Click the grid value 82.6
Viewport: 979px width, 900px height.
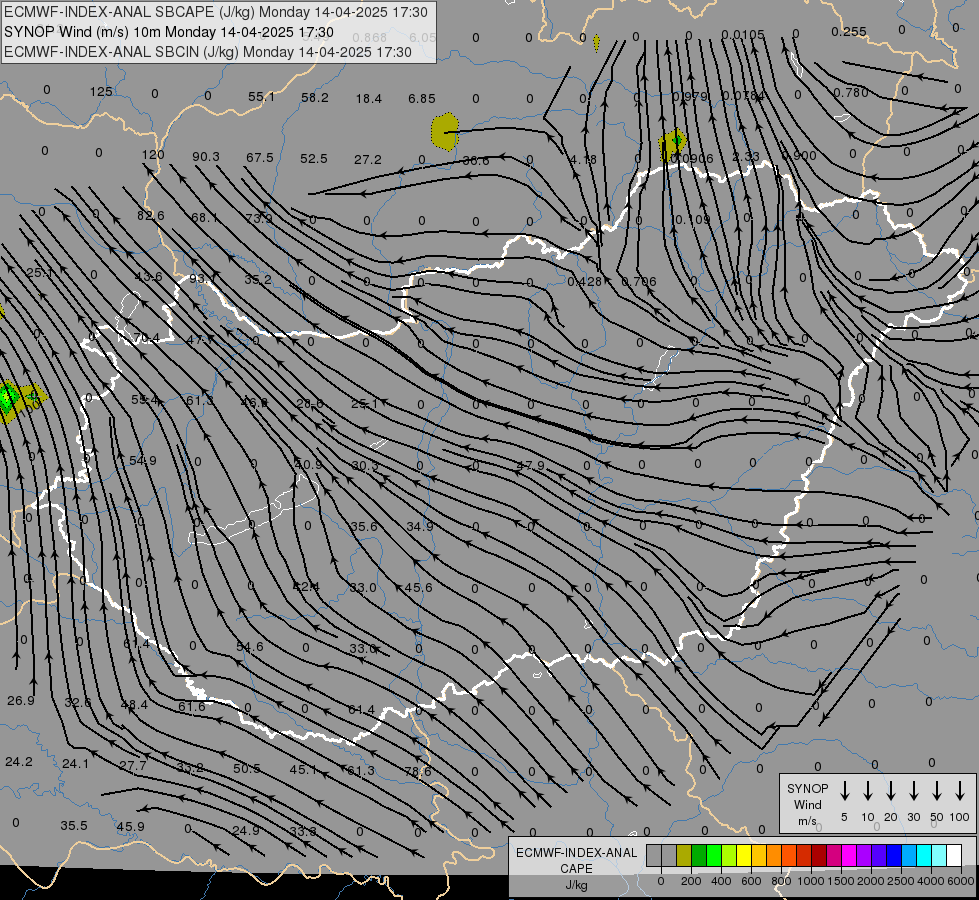tap(150, 215)
